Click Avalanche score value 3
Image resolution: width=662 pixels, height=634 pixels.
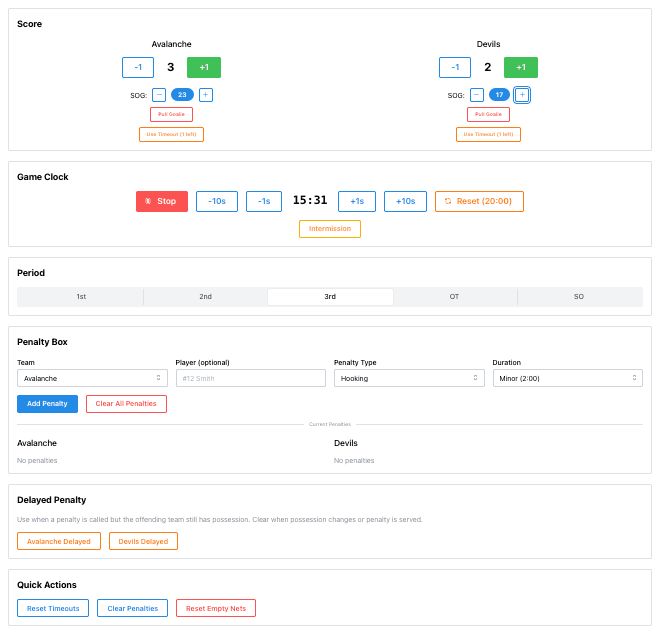(x=171, y=67)
